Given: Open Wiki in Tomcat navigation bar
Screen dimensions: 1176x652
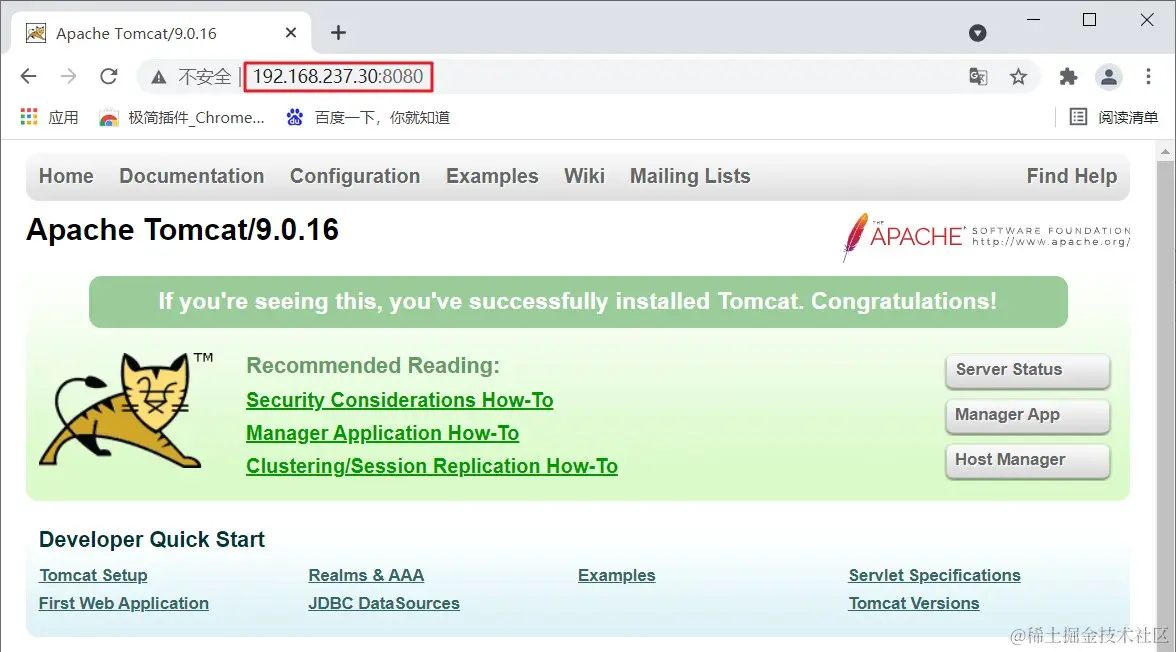Looking at the screenshot, I should 584,176.
